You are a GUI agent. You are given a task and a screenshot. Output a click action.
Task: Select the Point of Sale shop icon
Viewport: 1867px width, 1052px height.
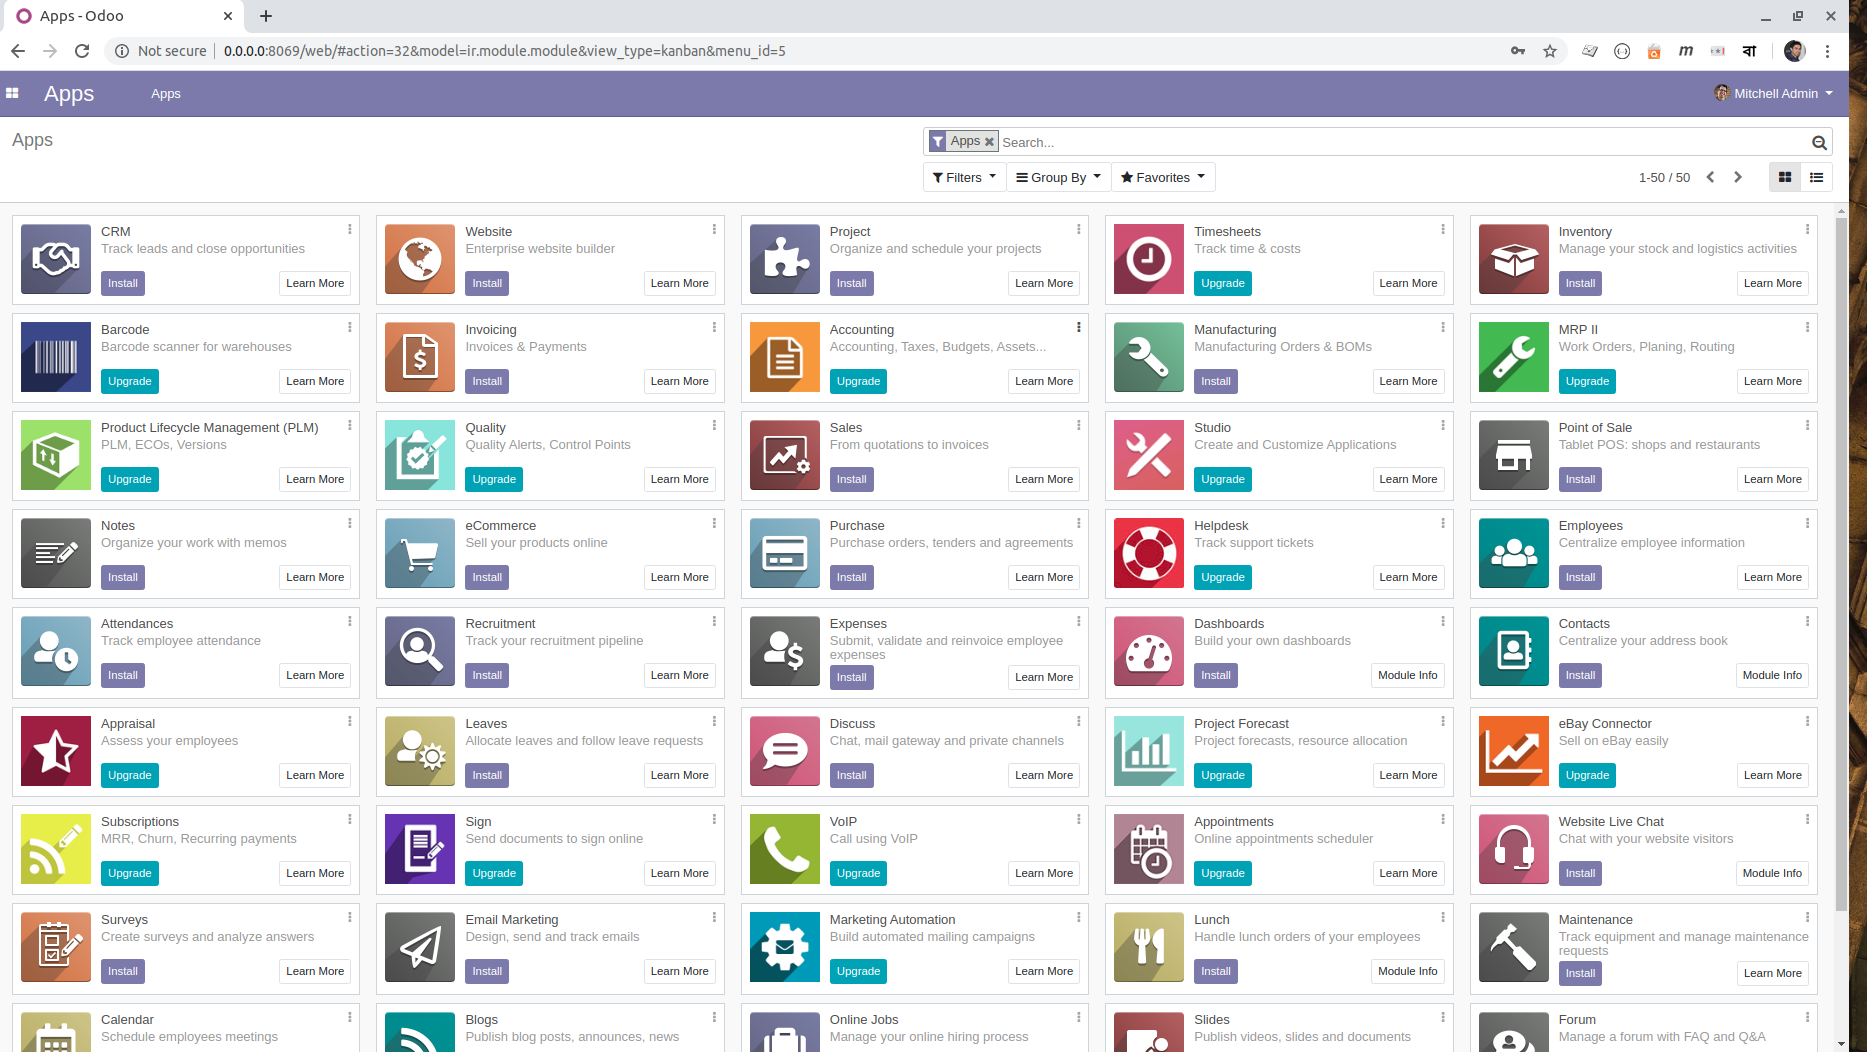pyautogui.click(x=1514, y=455)
